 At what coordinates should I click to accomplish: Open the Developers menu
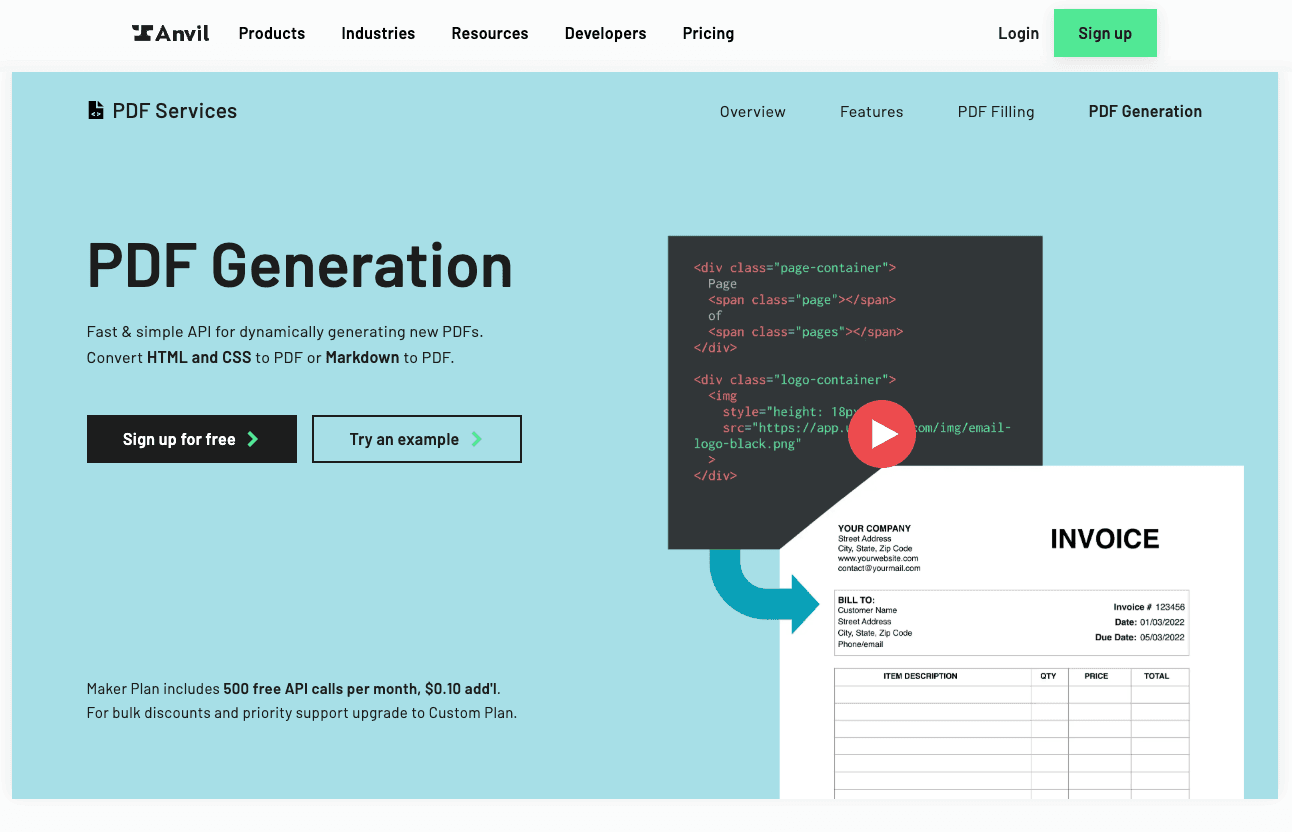[605, 33]
